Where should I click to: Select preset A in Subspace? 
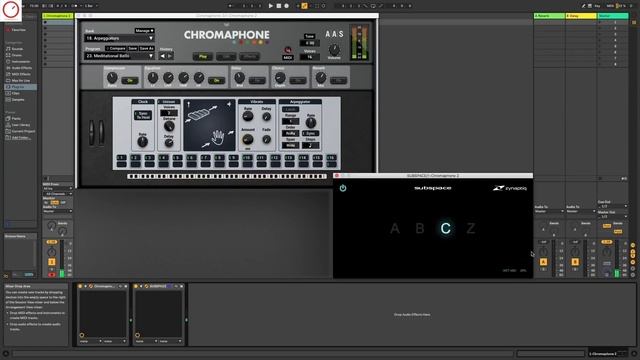click(x=395, y=228)
